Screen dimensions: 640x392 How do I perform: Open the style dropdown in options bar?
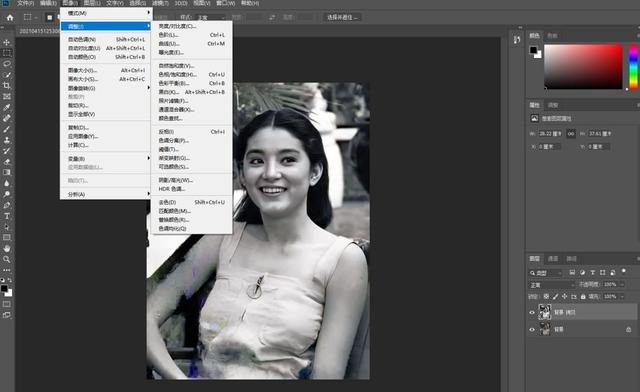(211, 18)
